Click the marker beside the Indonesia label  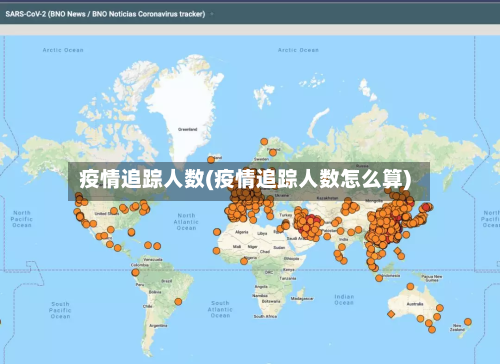379,278
